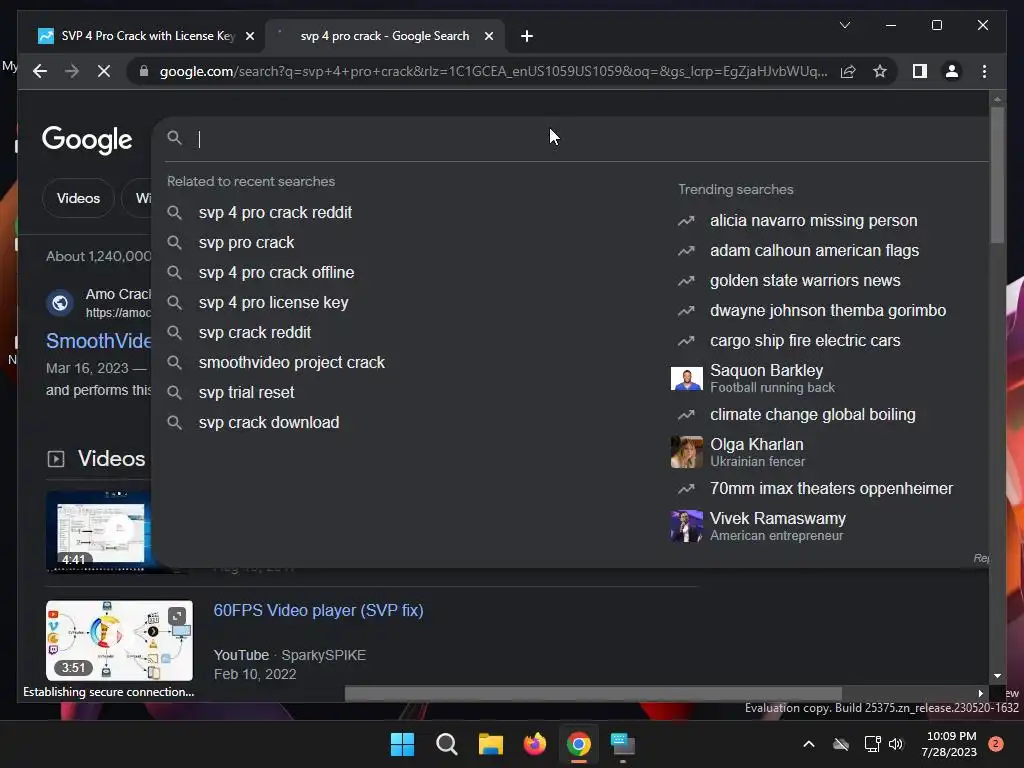The width and height of the screenshot is (1024, 768).
Task: Open trending search golden state warriors news
Action: coord(805,281)
